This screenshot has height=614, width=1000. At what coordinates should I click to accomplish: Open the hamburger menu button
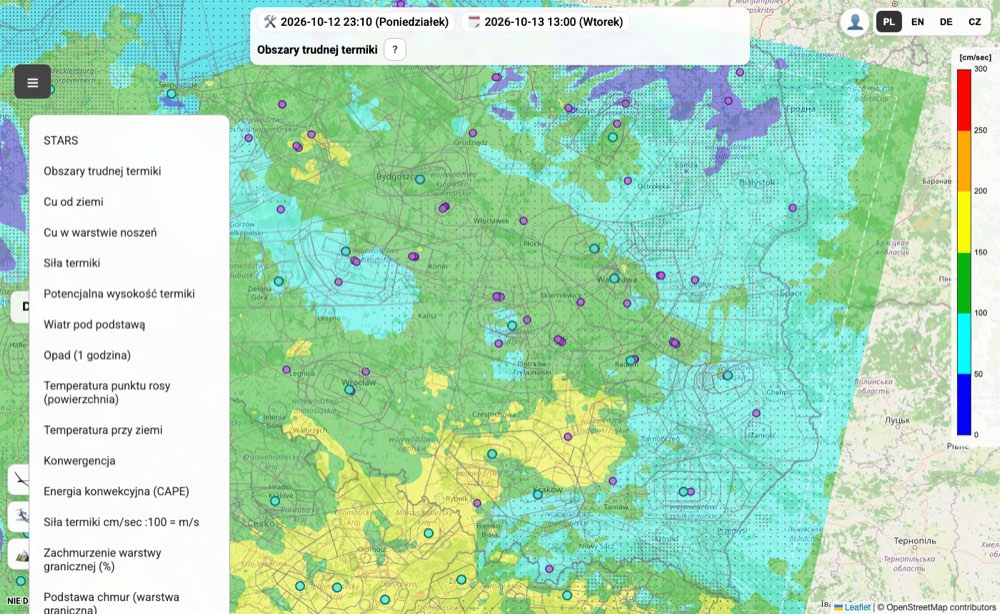click(x=33, y=82)
